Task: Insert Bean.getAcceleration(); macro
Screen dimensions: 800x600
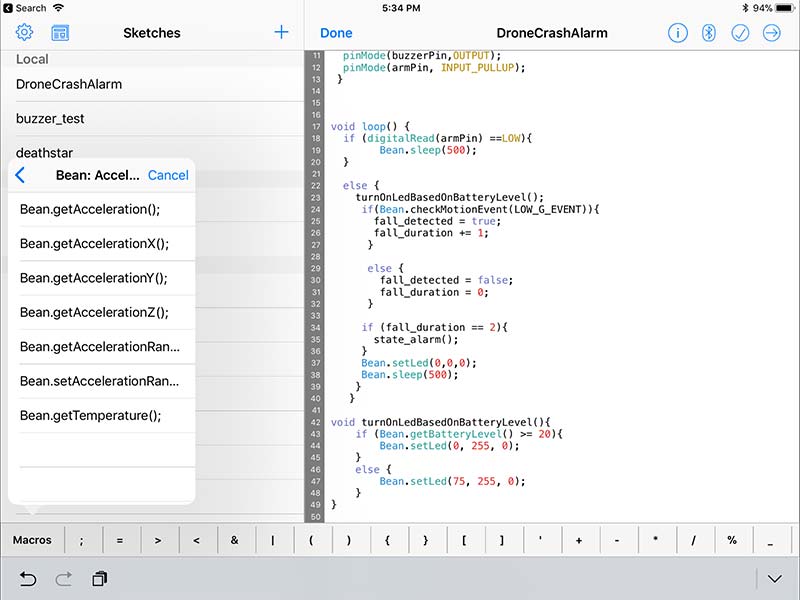Action: 102,209
